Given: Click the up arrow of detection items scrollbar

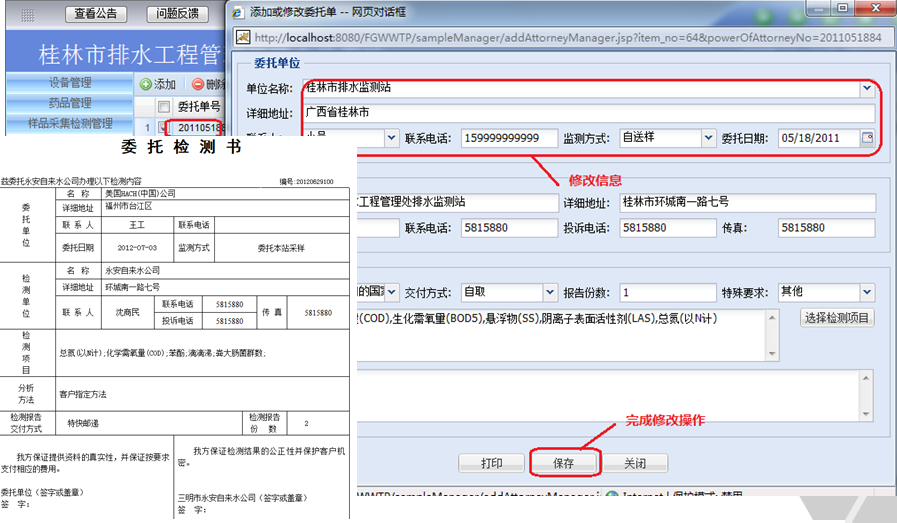Looking at the screenshot, I should (x=772, y=318).
